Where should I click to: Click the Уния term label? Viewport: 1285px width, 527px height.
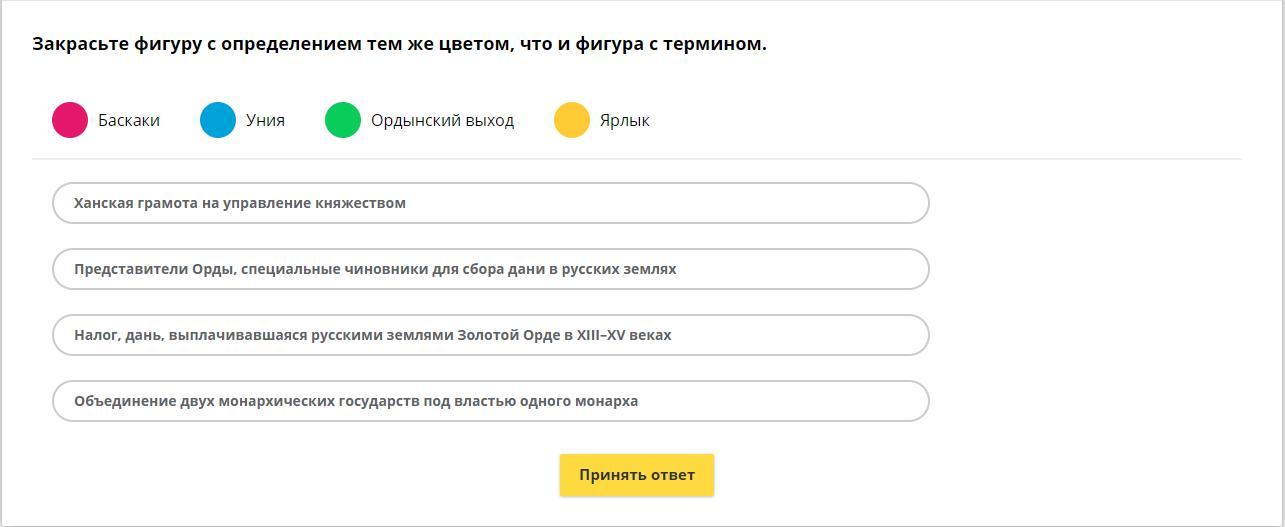click(x=265, y=120)
